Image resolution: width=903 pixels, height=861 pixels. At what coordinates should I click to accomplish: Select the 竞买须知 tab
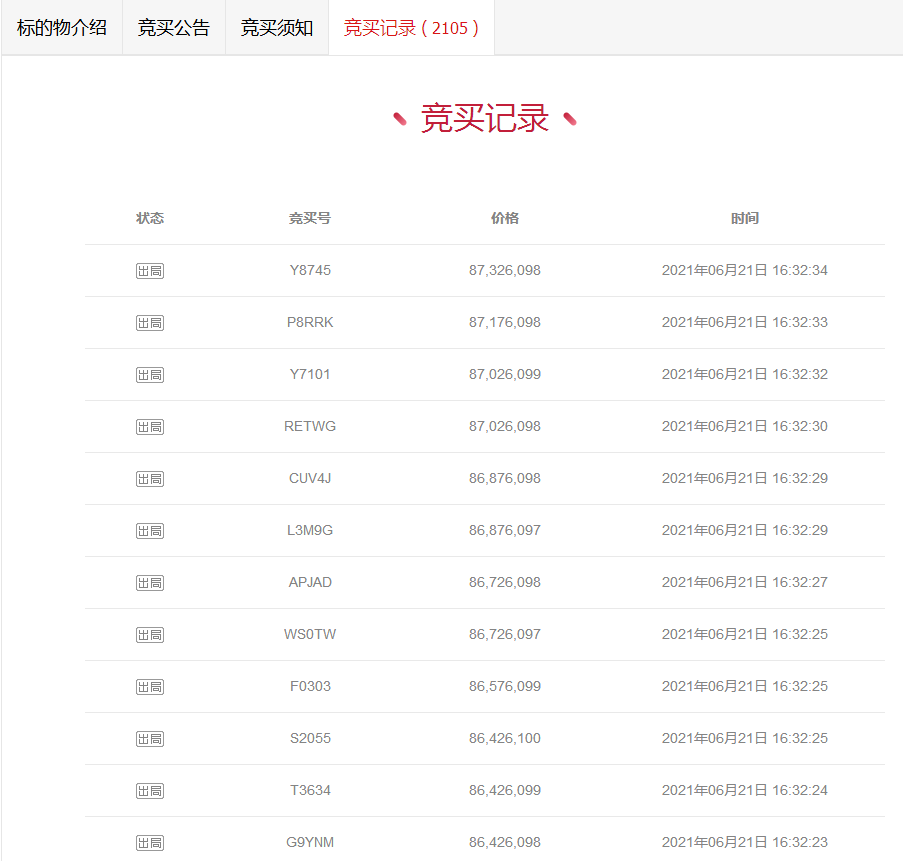277,27
